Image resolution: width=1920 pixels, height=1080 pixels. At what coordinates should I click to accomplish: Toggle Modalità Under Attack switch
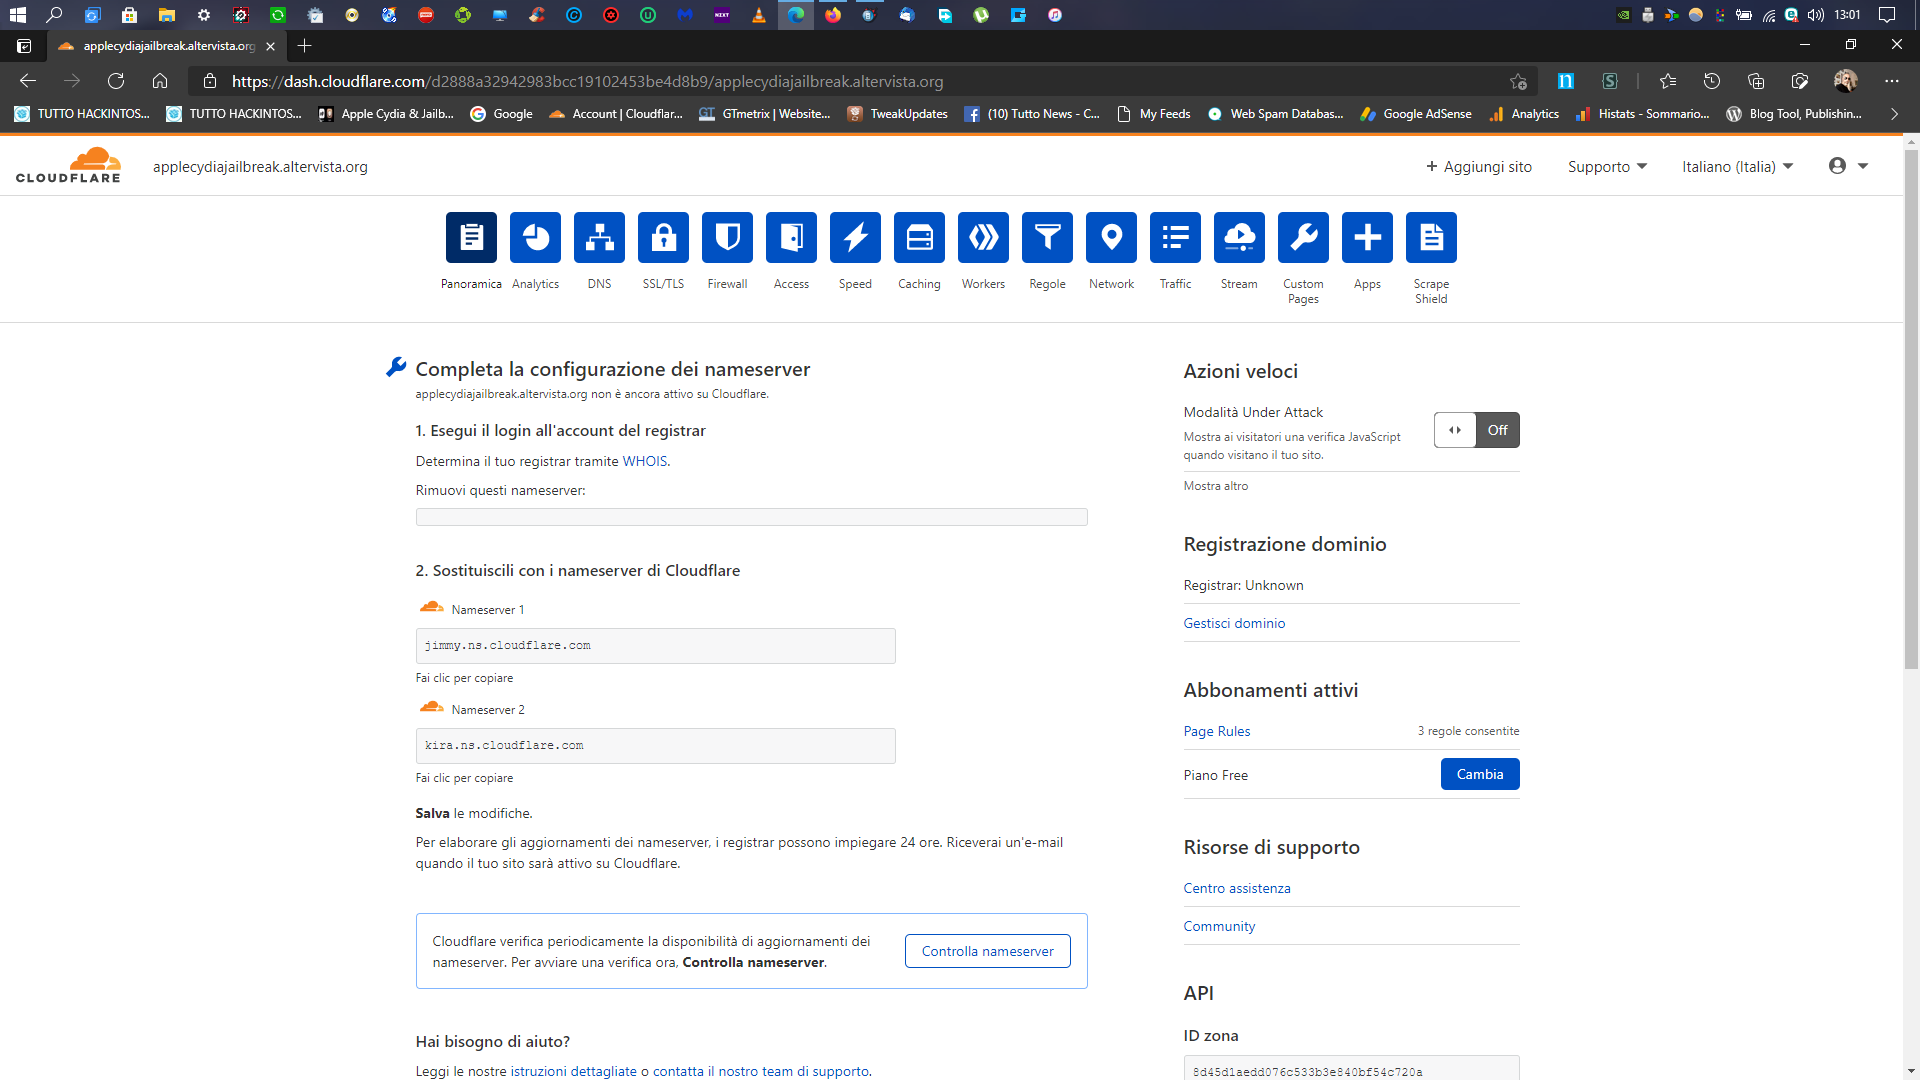1476,430
